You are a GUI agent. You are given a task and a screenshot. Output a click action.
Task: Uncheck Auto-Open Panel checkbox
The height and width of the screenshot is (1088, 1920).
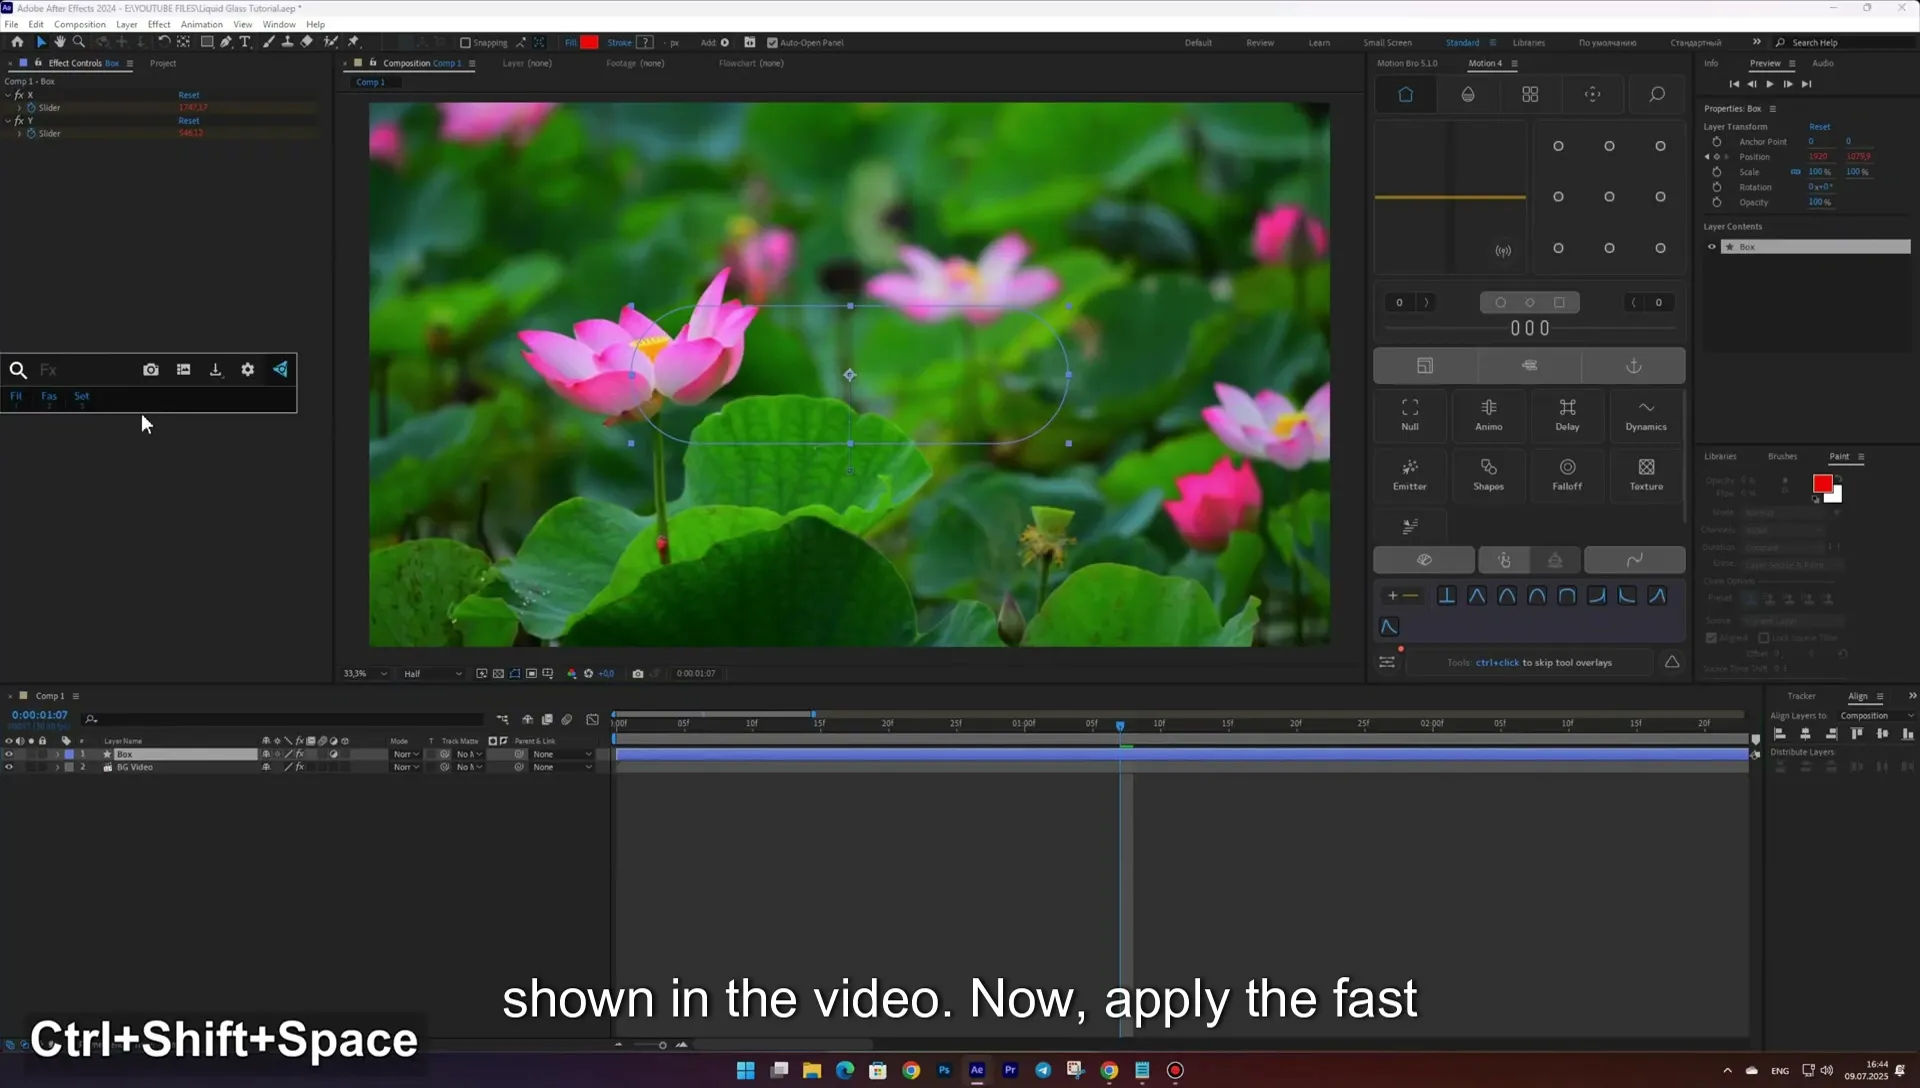772,43
